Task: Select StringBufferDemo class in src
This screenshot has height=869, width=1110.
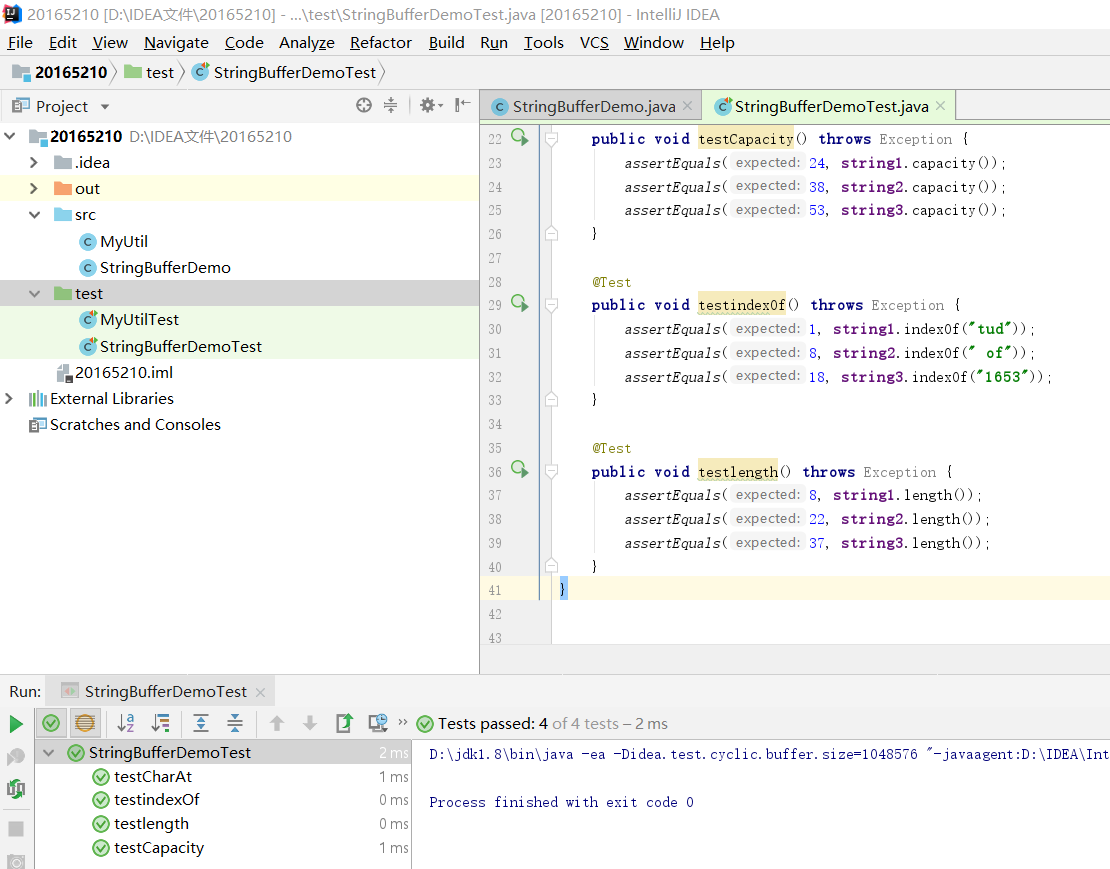Action: 165,267
